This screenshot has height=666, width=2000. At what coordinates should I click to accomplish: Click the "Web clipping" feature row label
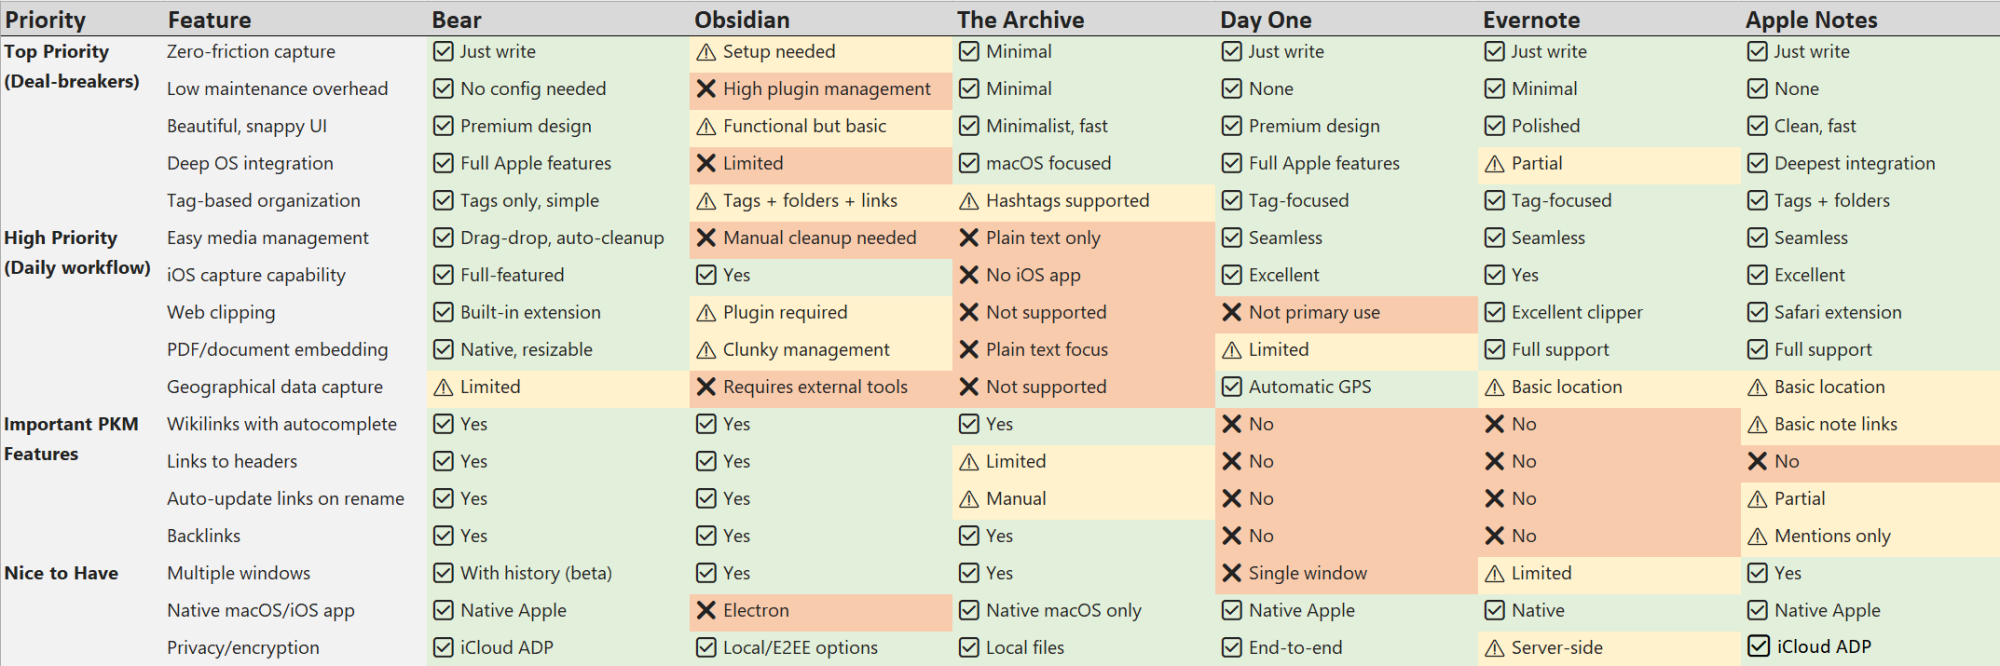coord(221,312)
